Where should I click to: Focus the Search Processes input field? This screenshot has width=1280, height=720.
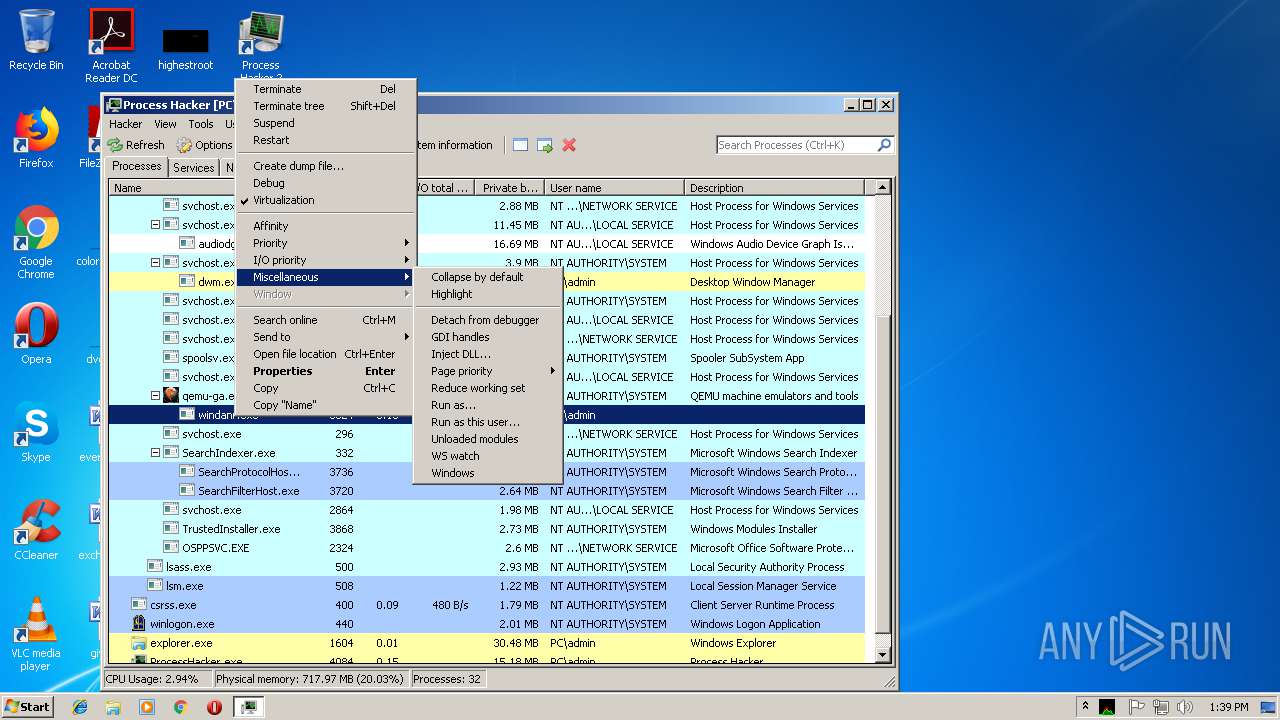pos(797,145)
